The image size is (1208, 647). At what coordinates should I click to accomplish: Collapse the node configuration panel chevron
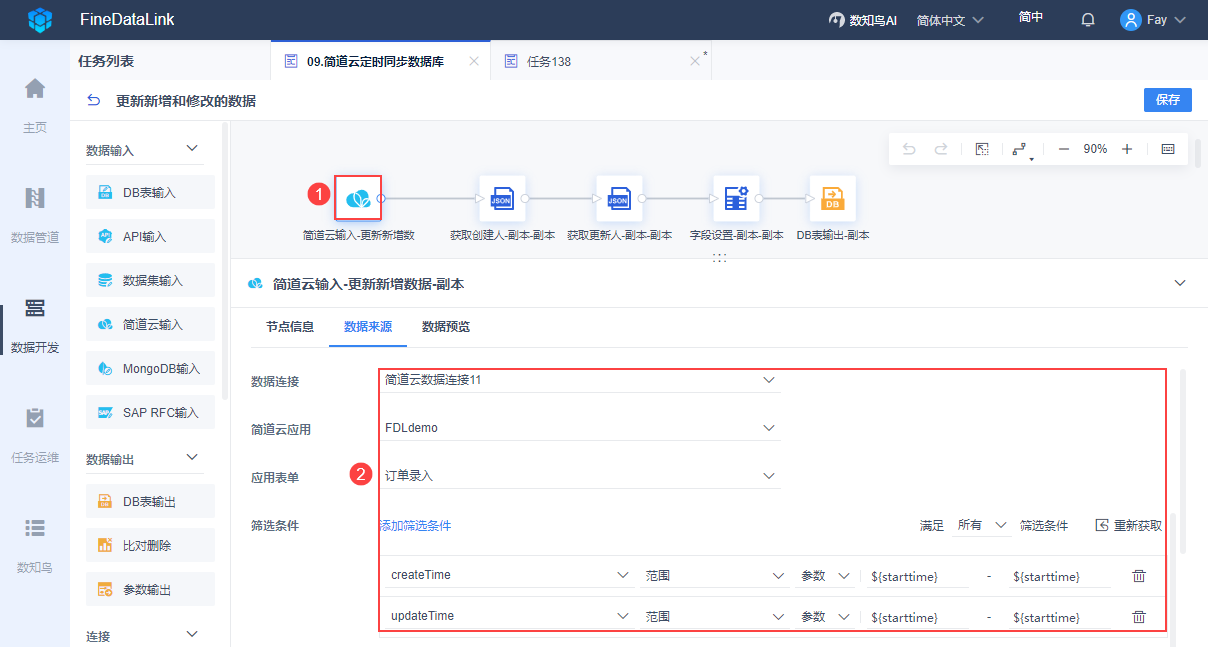[1180, 284]
